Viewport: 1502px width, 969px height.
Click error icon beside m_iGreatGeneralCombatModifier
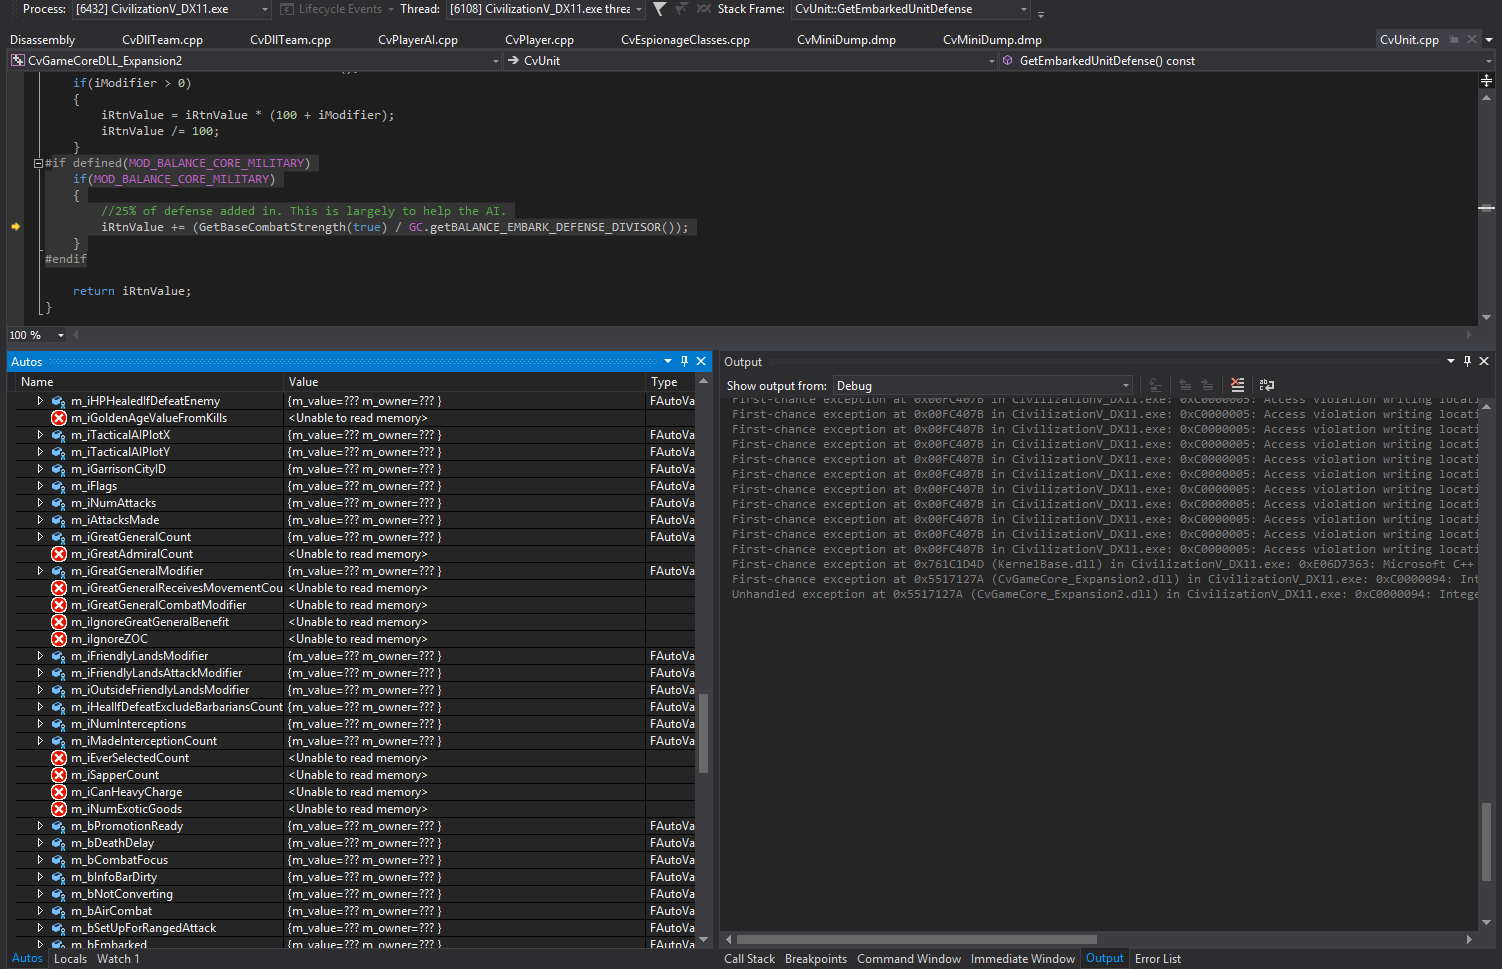pos(59,605)
